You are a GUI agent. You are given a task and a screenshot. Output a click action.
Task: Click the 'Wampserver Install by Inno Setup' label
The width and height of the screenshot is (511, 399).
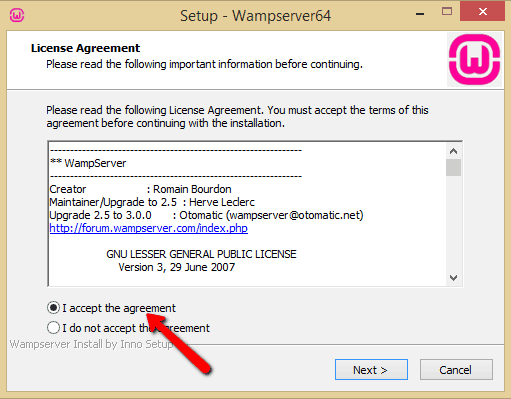tap(91, 344)
